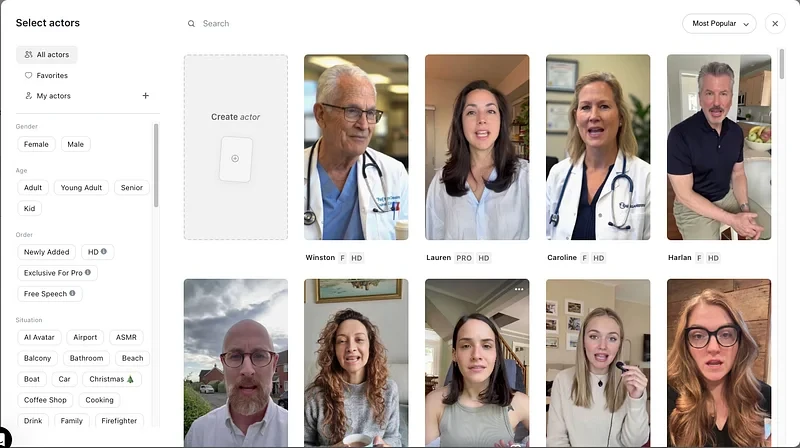Select the woman with black glasses thumbnail
800x448 pixels.
(x=719, y=363)
